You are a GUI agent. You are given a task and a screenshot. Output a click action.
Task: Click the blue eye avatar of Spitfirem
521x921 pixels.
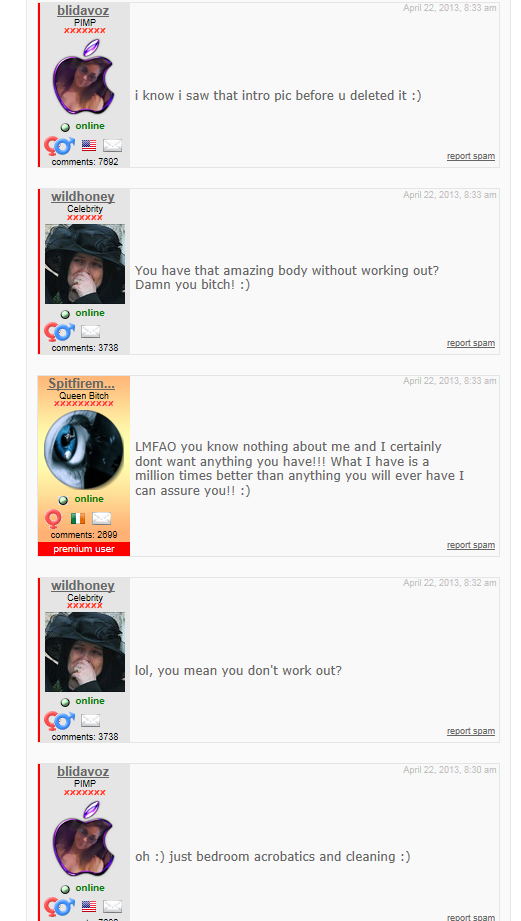point(84,450)
